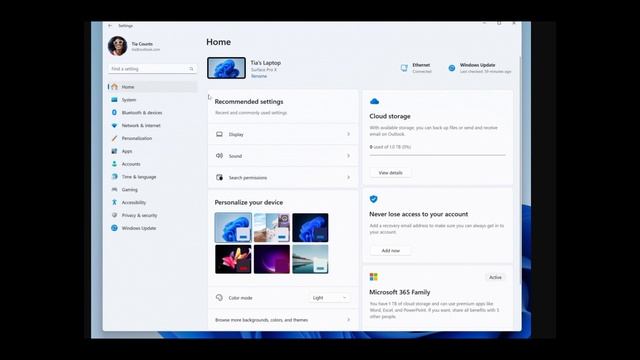Click the Accessibility figure icon
The image size is (640, 360).
(x=114, y=202)
